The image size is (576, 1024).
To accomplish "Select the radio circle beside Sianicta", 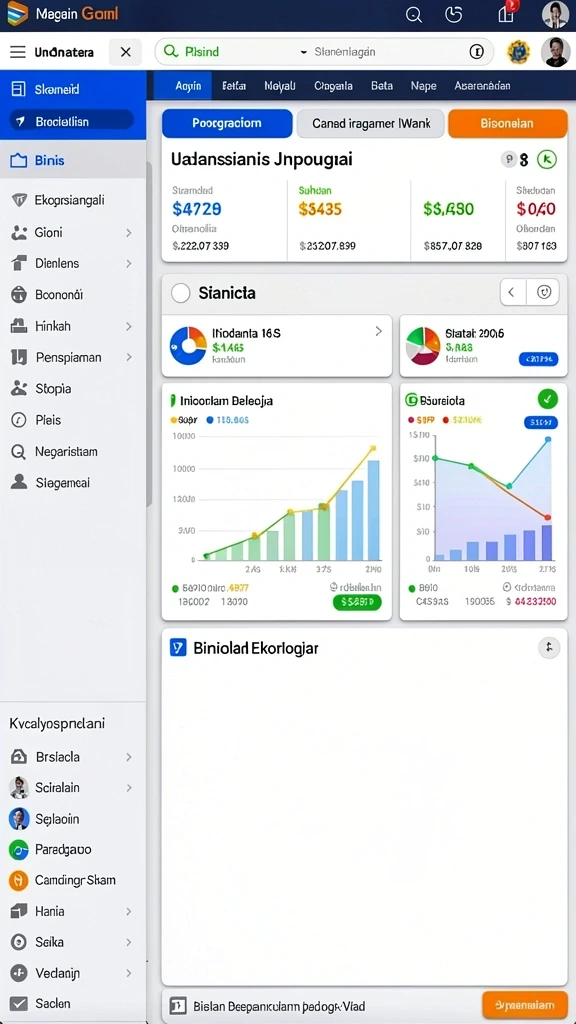I will click(180, 293).
